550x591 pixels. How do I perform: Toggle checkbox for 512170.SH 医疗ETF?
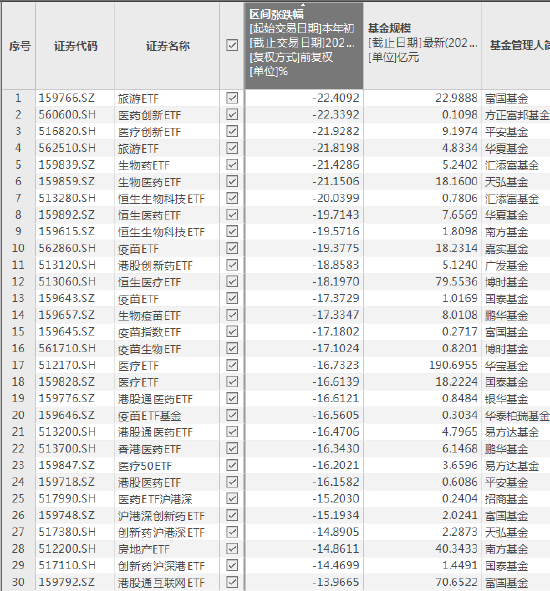[232, 365]
